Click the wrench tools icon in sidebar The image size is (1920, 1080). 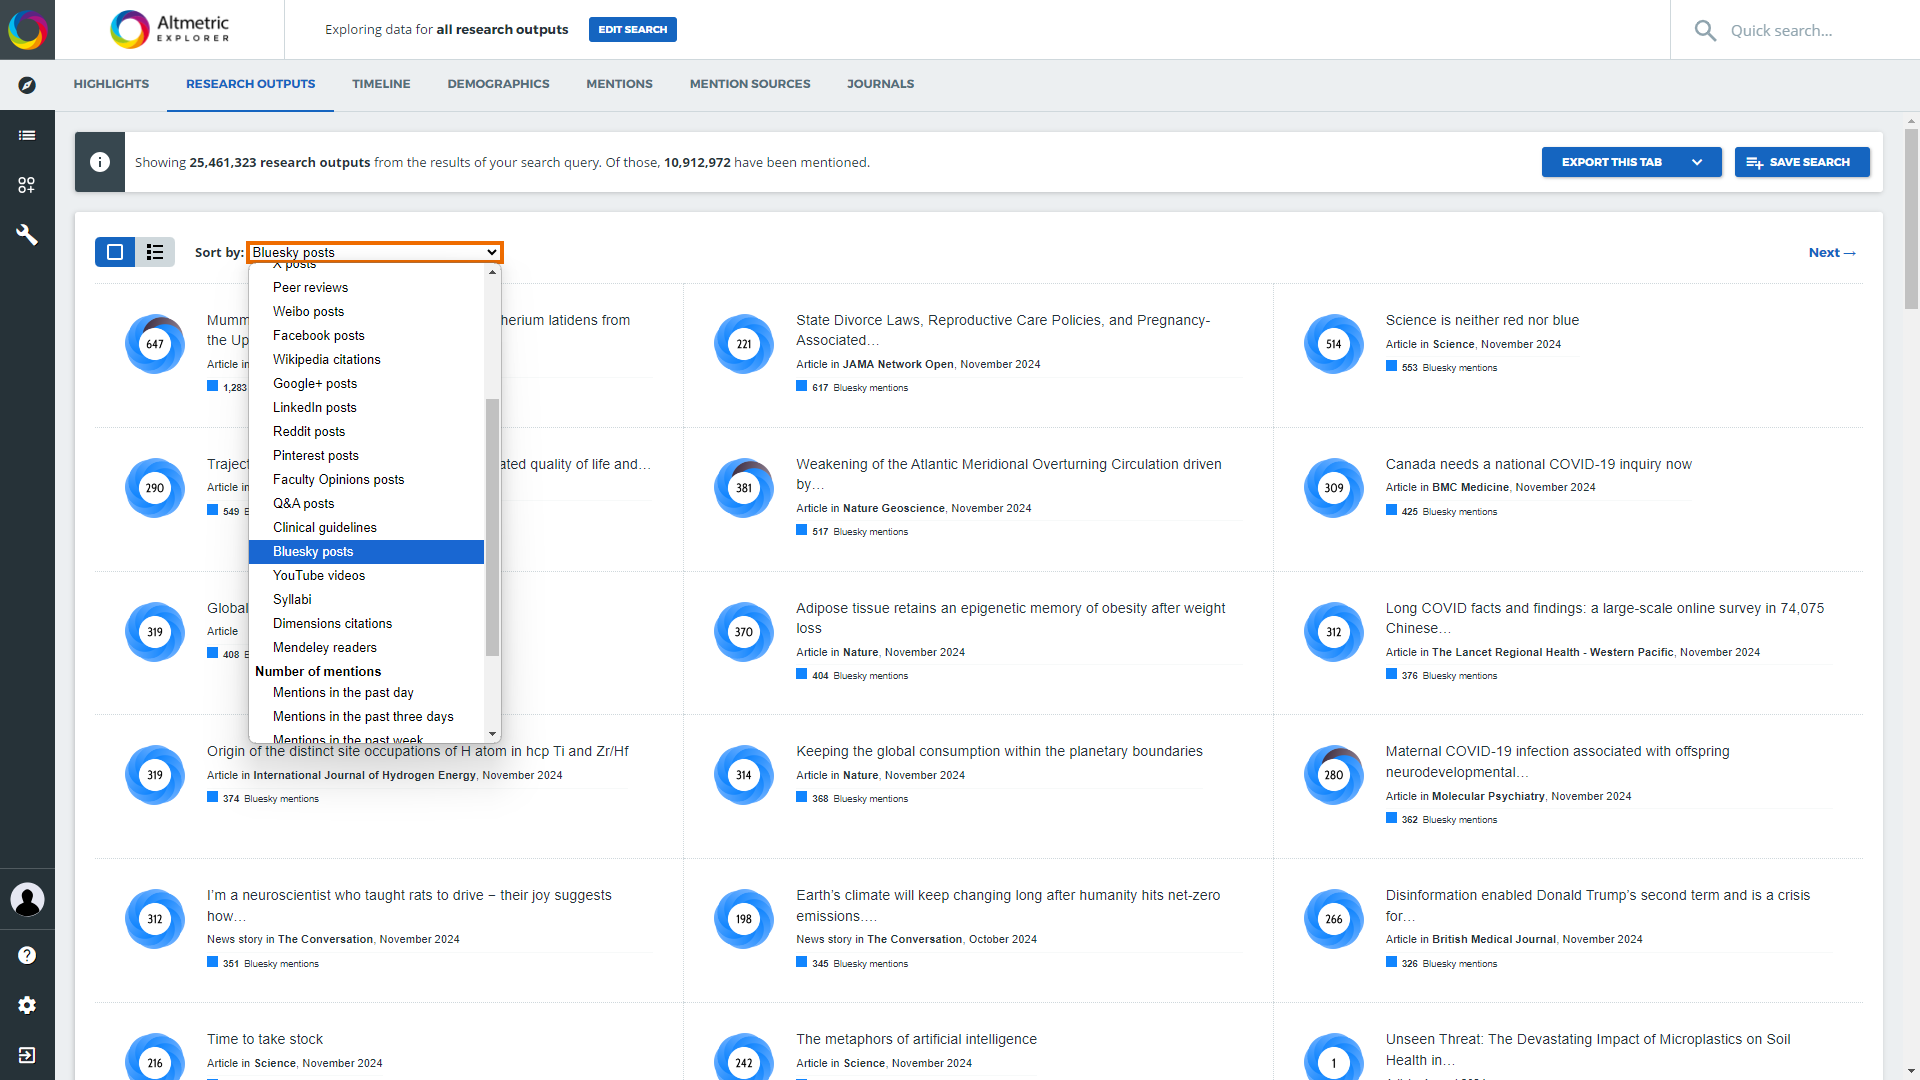point(27,235)
